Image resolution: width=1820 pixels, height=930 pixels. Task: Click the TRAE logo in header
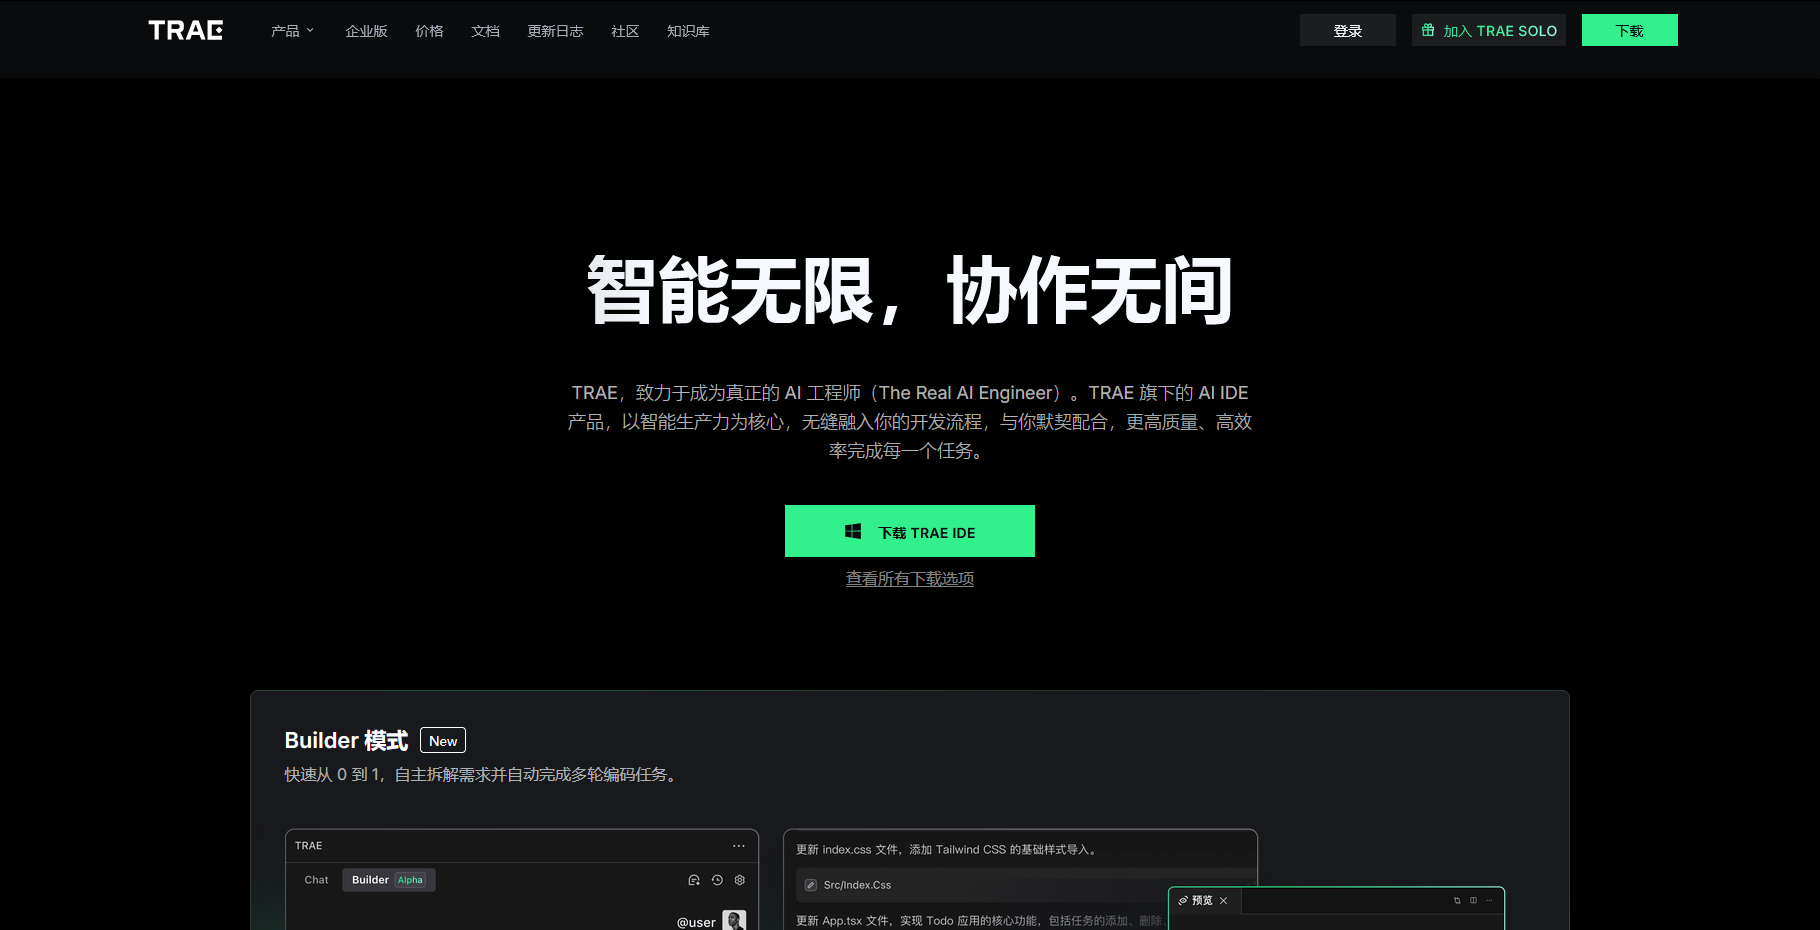click(x=186, y=31)
